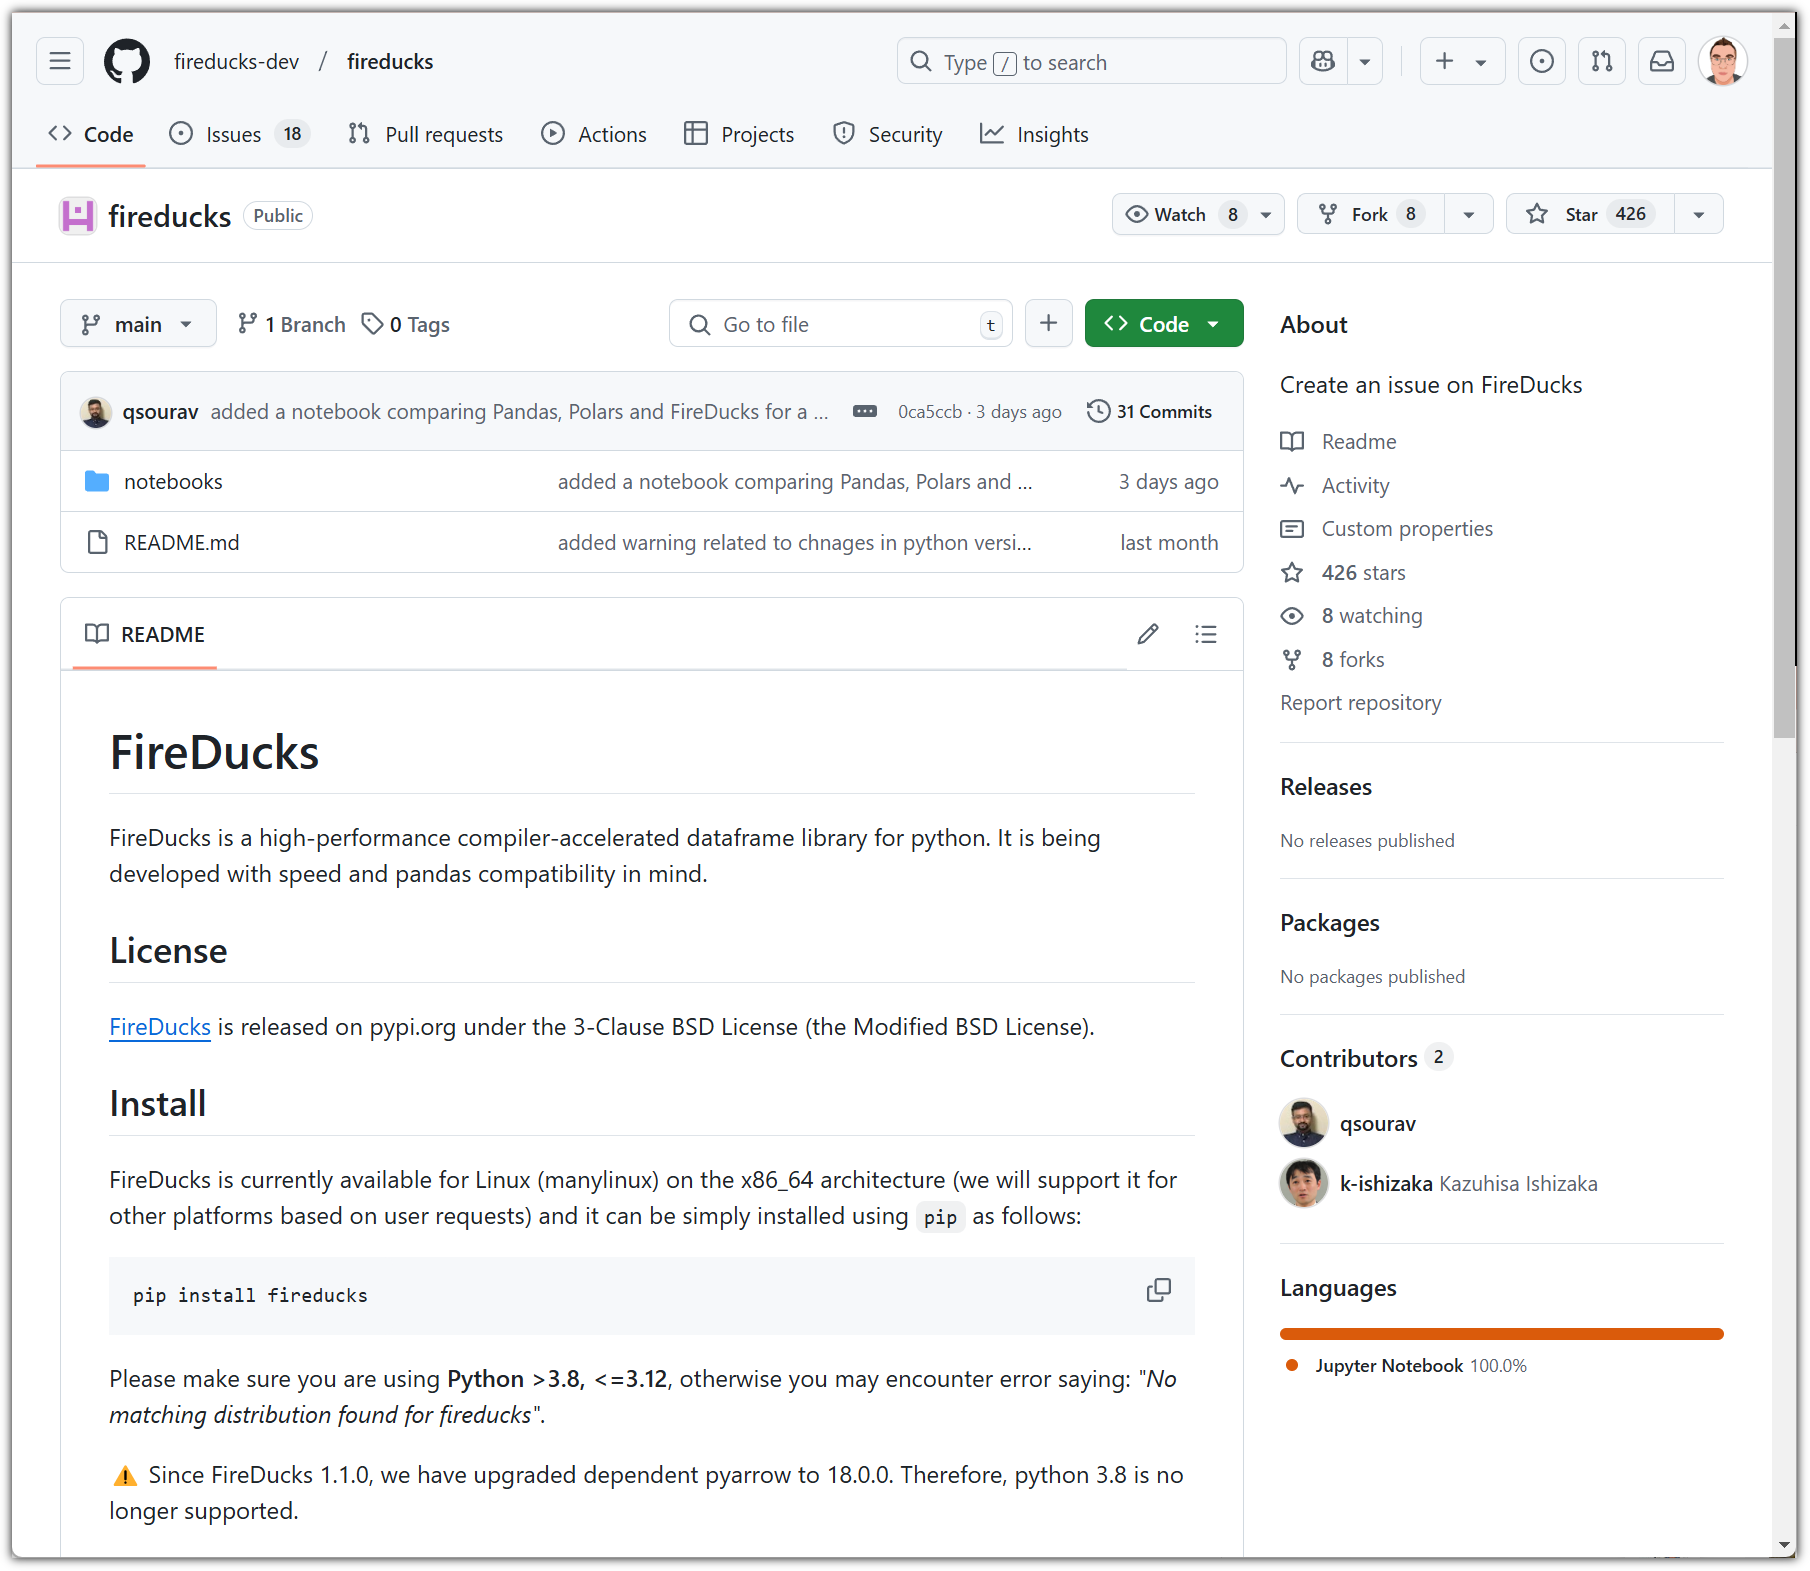Open the notebooks row commit message link
The image size is (1810, 1571).
coord(794,482)
